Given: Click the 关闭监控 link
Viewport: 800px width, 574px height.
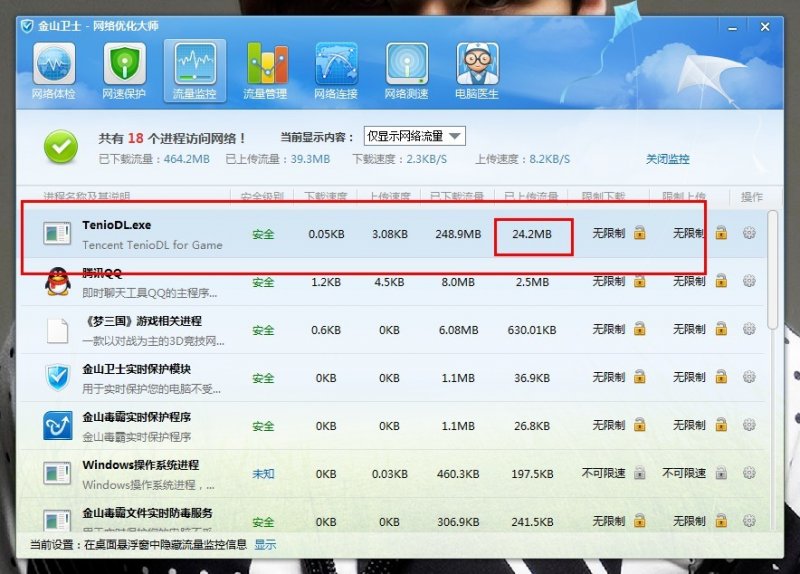Looking at the screenshot, I should point(667,159).
